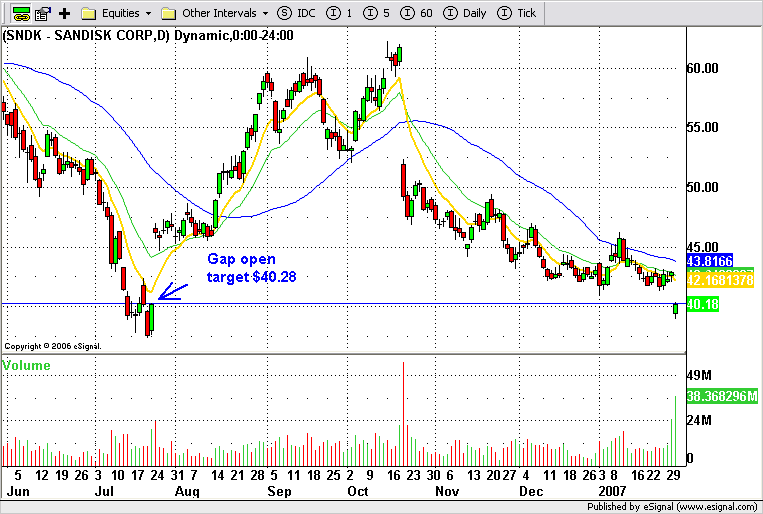Click the 49M volume axis label
Screen dimensions: 763x514
pos(699,375)
